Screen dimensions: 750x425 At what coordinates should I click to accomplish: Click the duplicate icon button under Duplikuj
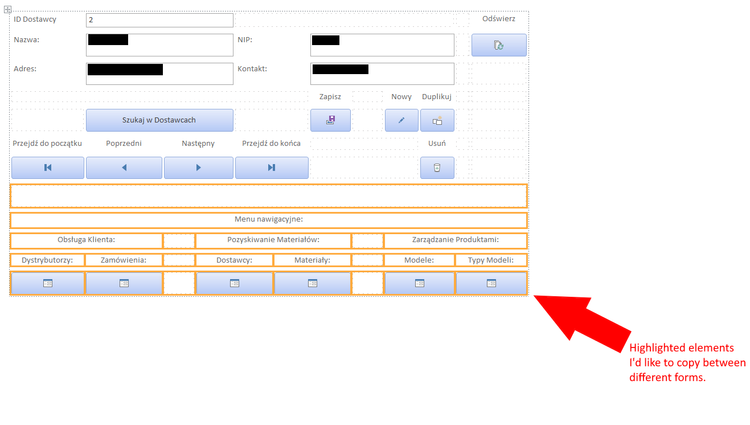point(437,120)
